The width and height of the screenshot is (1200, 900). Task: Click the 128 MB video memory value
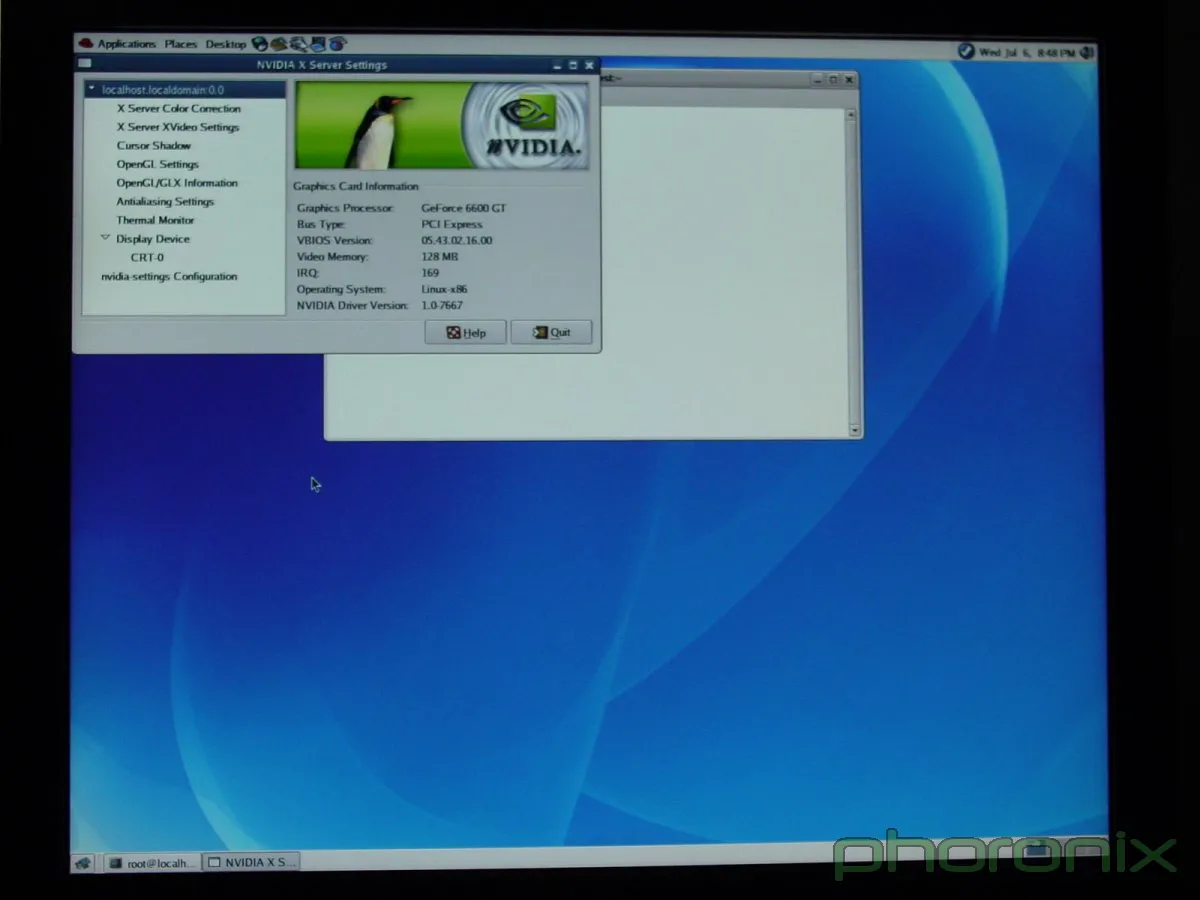pyautogui.click(x=439, y=257)
